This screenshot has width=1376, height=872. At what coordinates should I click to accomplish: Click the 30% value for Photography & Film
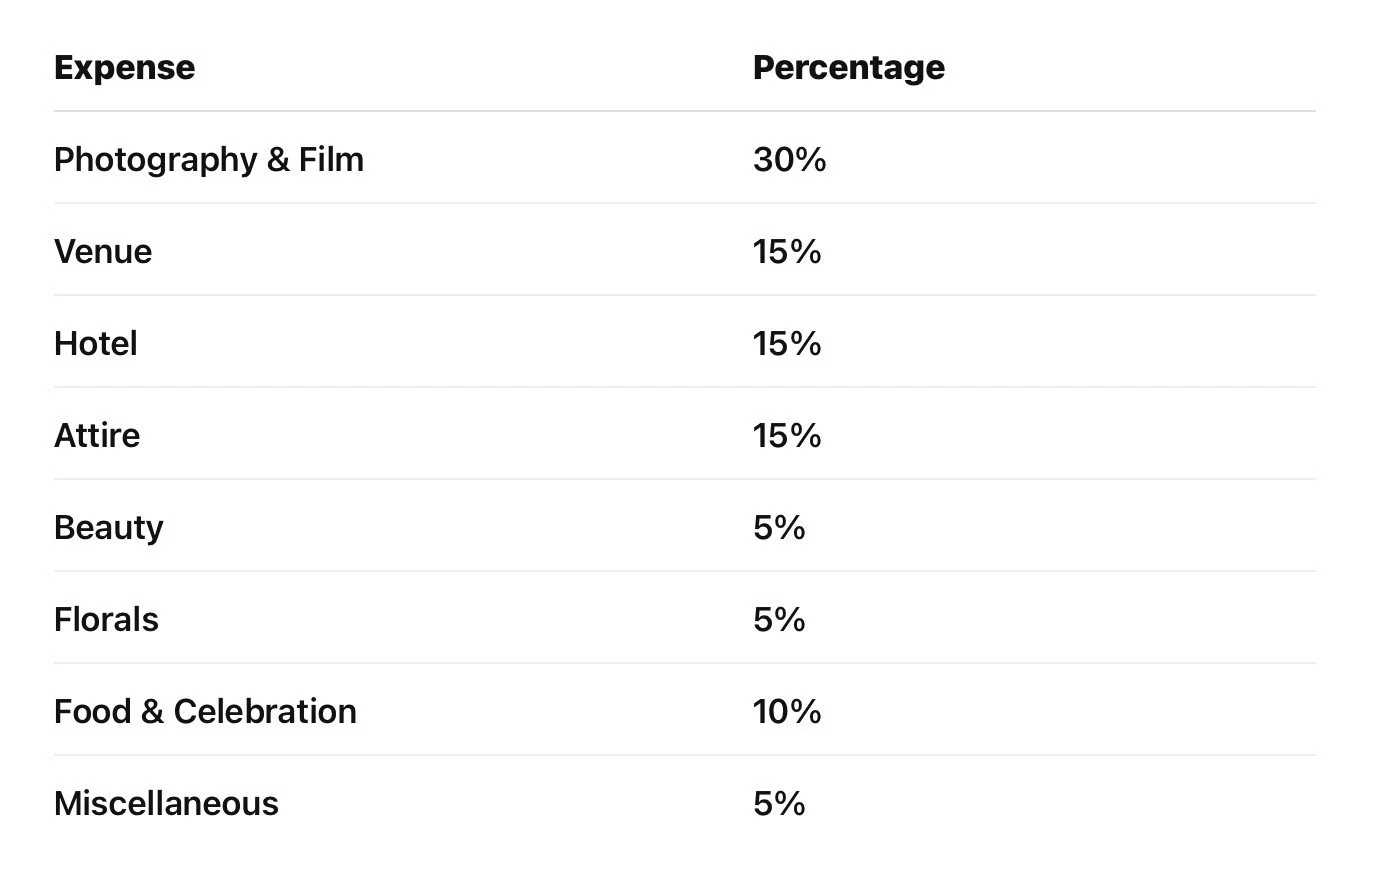point(789,160)
